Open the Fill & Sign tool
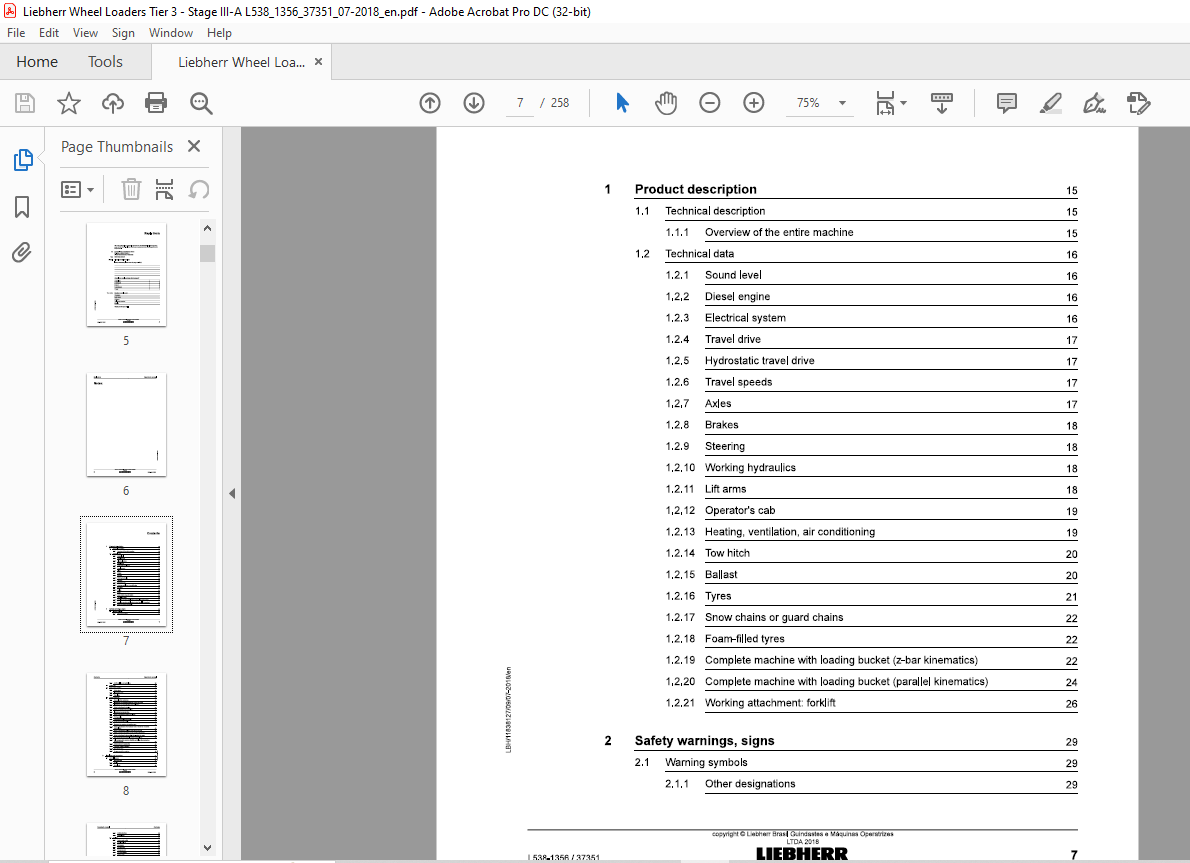Image resolution: width=1190 pixels, height=863 pixels. pos(1094,103)
